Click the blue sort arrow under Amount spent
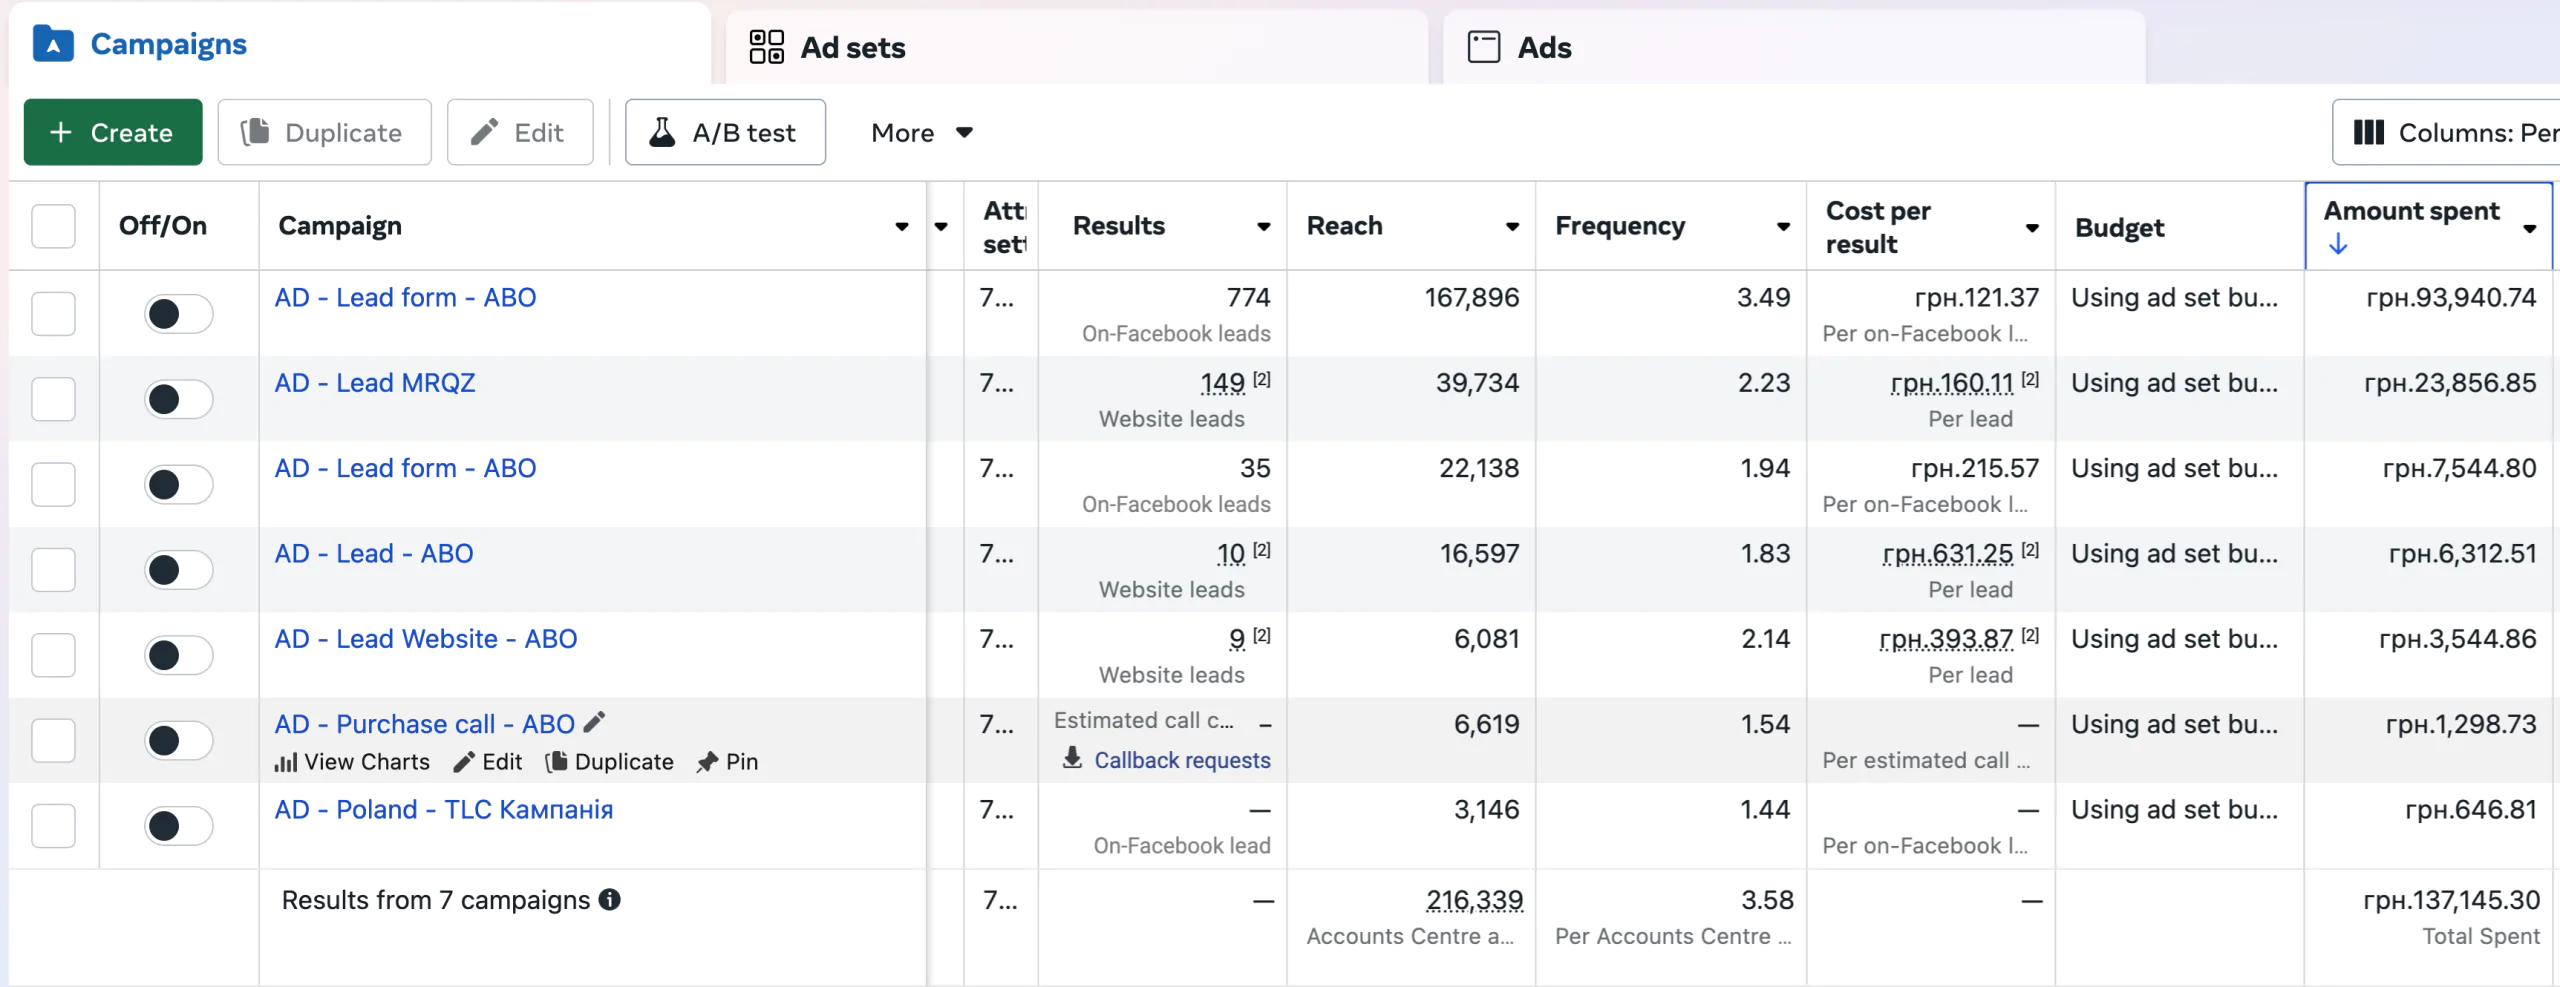 (2338, 244)
